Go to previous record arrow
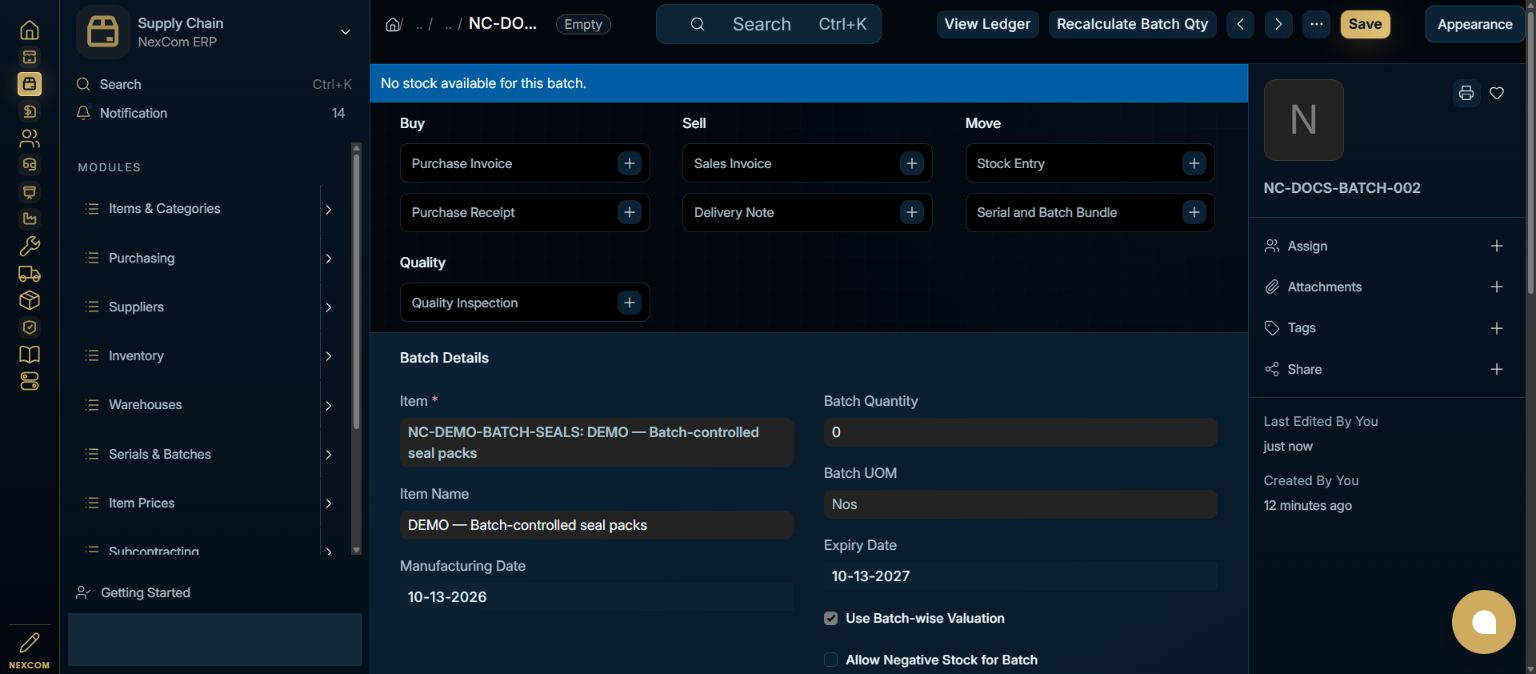The image size is (1536, 674). (x=1240, y=24)
